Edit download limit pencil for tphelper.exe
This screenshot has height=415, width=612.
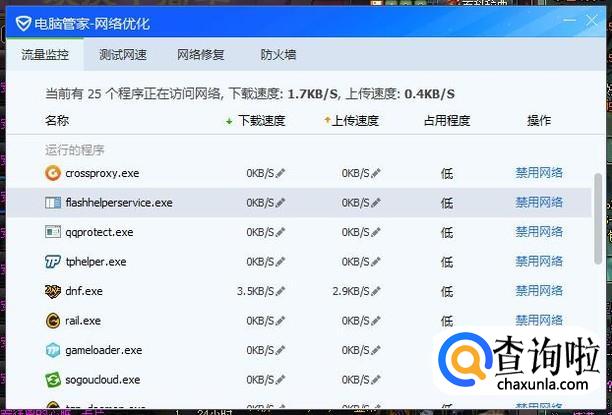point(280,262)
